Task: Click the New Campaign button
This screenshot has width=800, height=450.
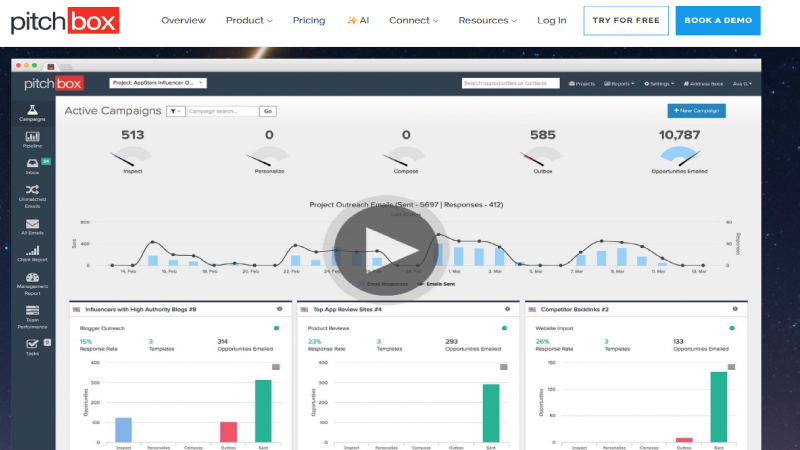Action: tap(696, 111)
